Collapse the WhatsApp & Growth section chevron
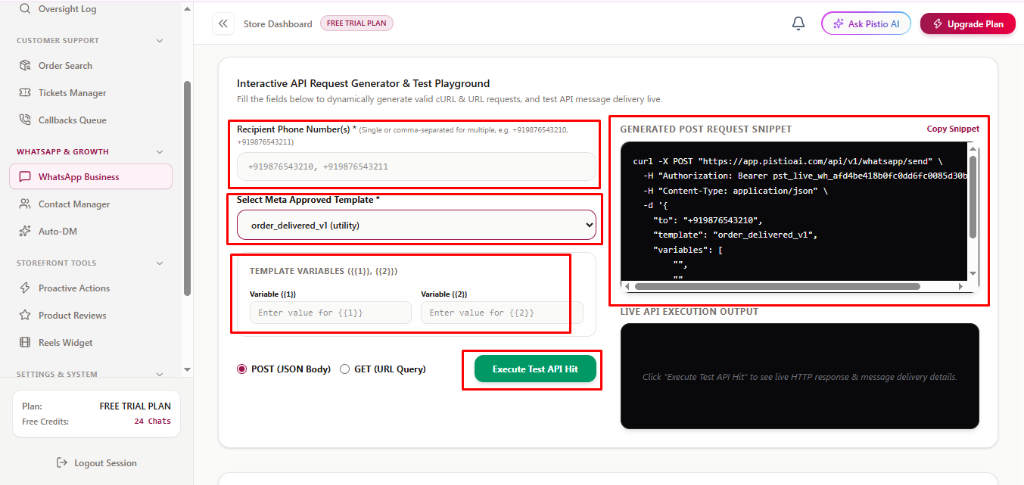The height and width of the screenshot is (485, 1024). [x=160, y=152]
